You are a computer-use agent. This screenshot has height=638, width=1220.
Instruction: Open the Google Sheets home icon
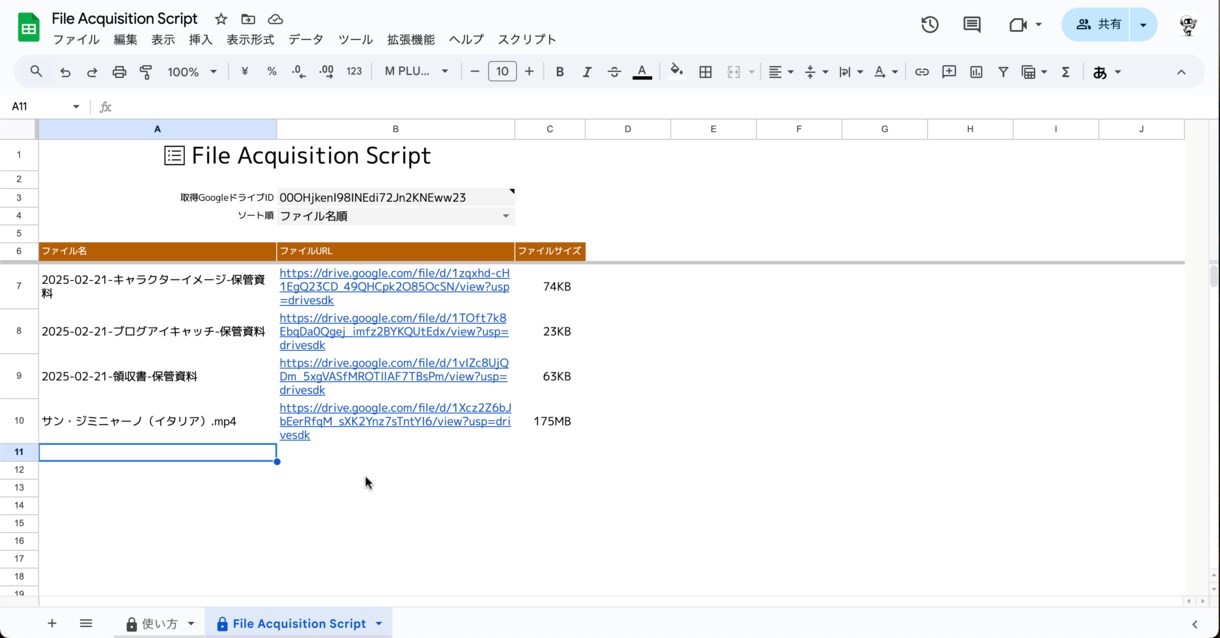coord(28,28)
